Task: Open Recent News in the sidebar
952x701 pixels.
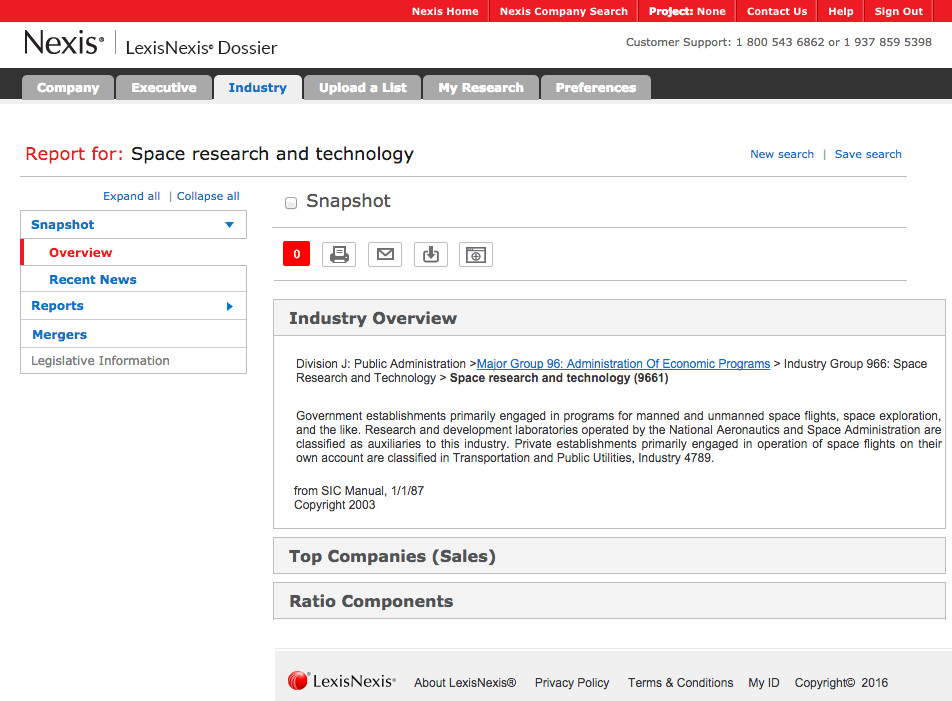Action: 93,280
